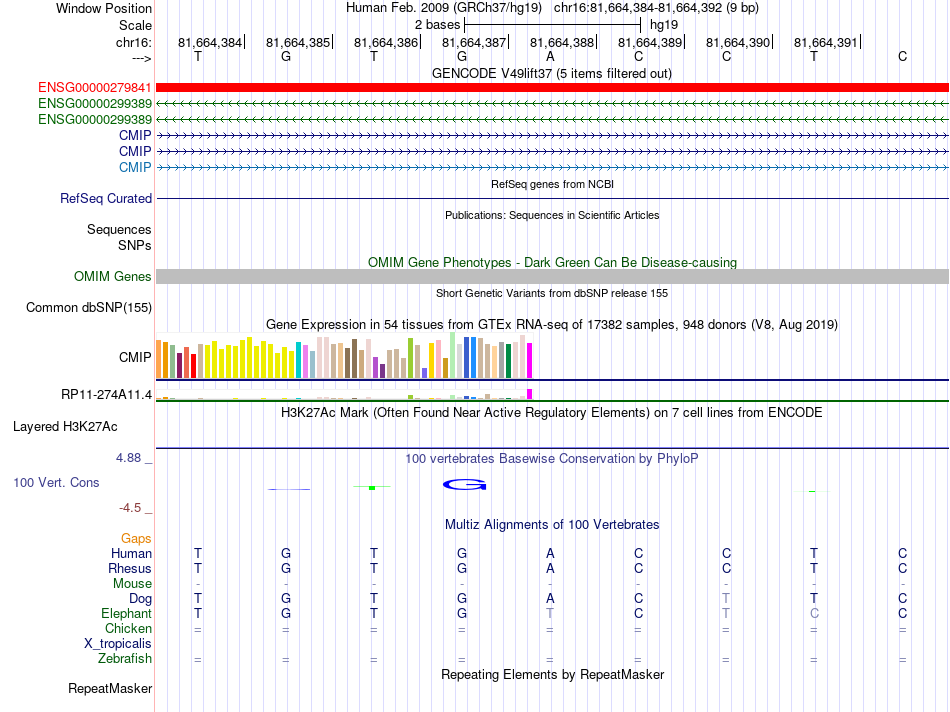Click the RP11-274A11.4 expression track label
Viewport: 950px width, 712px height.
[107, 394]
